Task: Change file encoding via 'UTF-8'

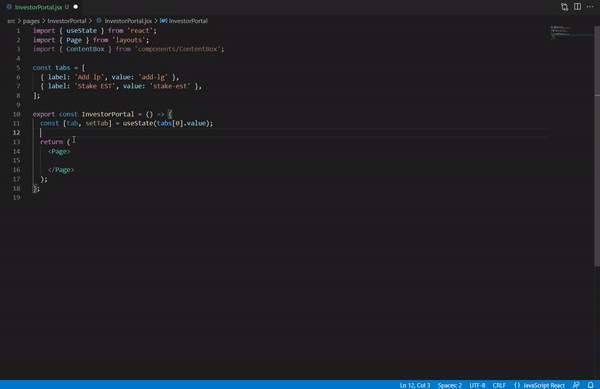Action: (x=477, y=385)
